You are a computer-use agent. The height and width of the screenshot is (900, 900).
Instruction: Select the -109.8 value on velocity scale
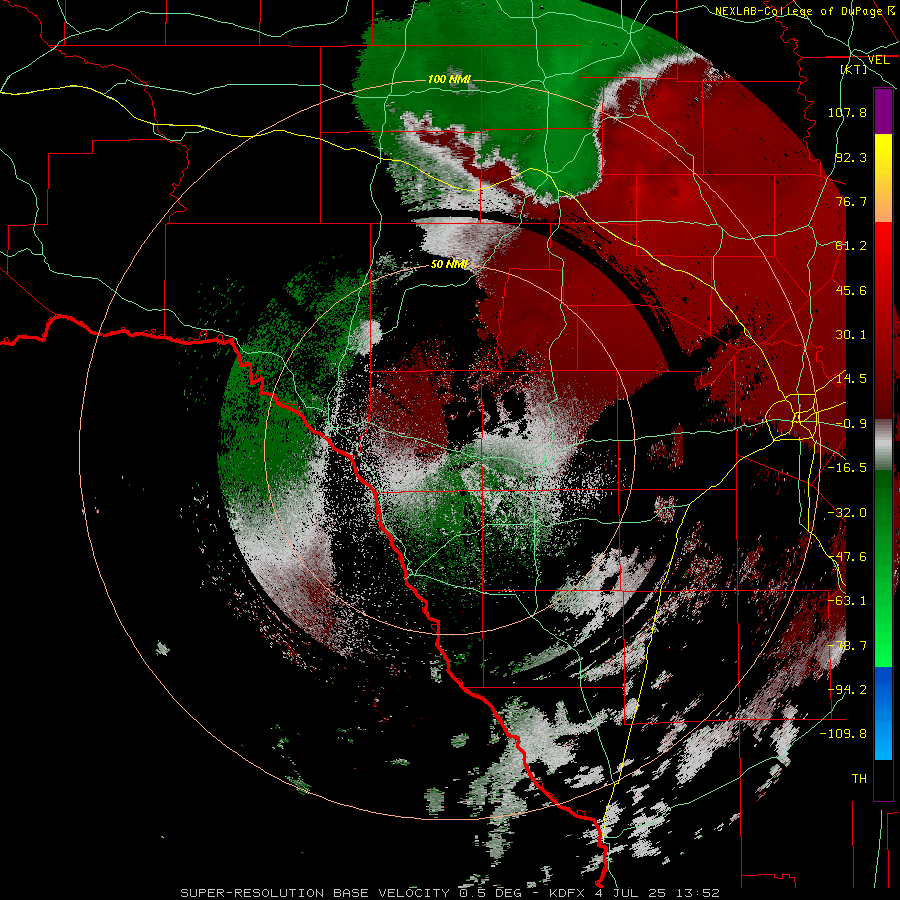[843, 734]
